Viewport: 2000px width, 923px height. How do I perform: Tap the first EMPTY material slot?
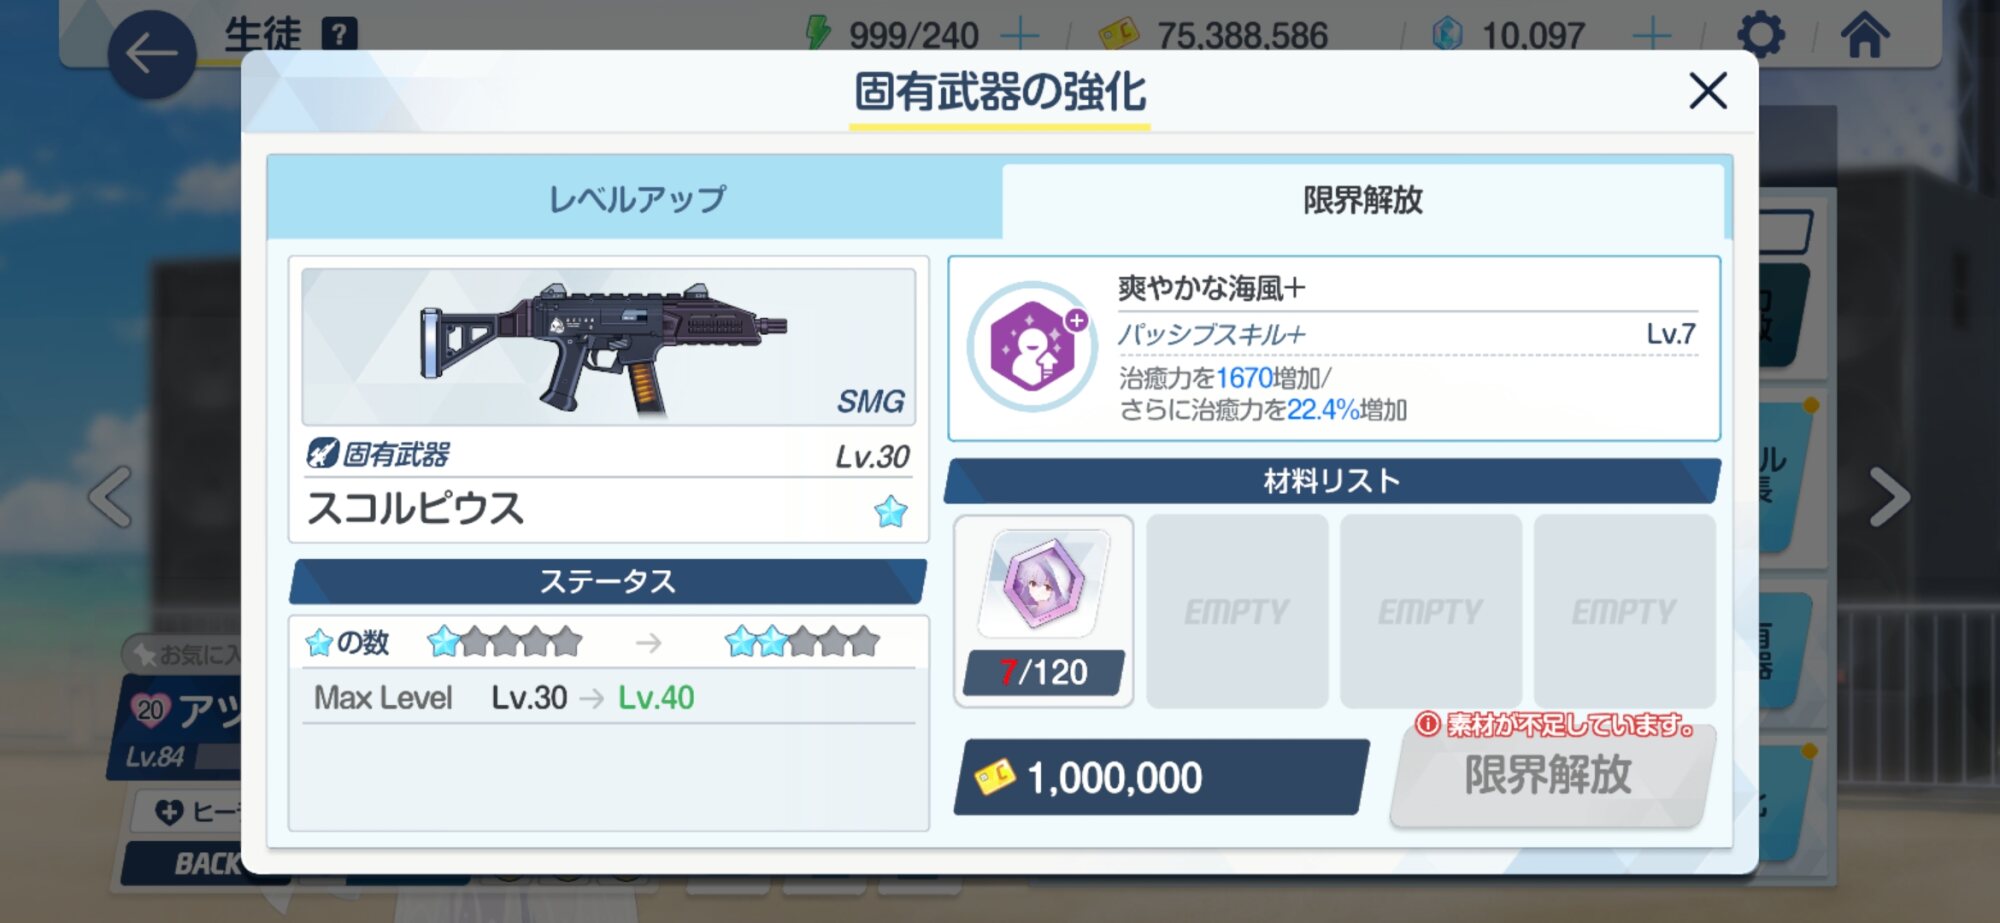1237,611
